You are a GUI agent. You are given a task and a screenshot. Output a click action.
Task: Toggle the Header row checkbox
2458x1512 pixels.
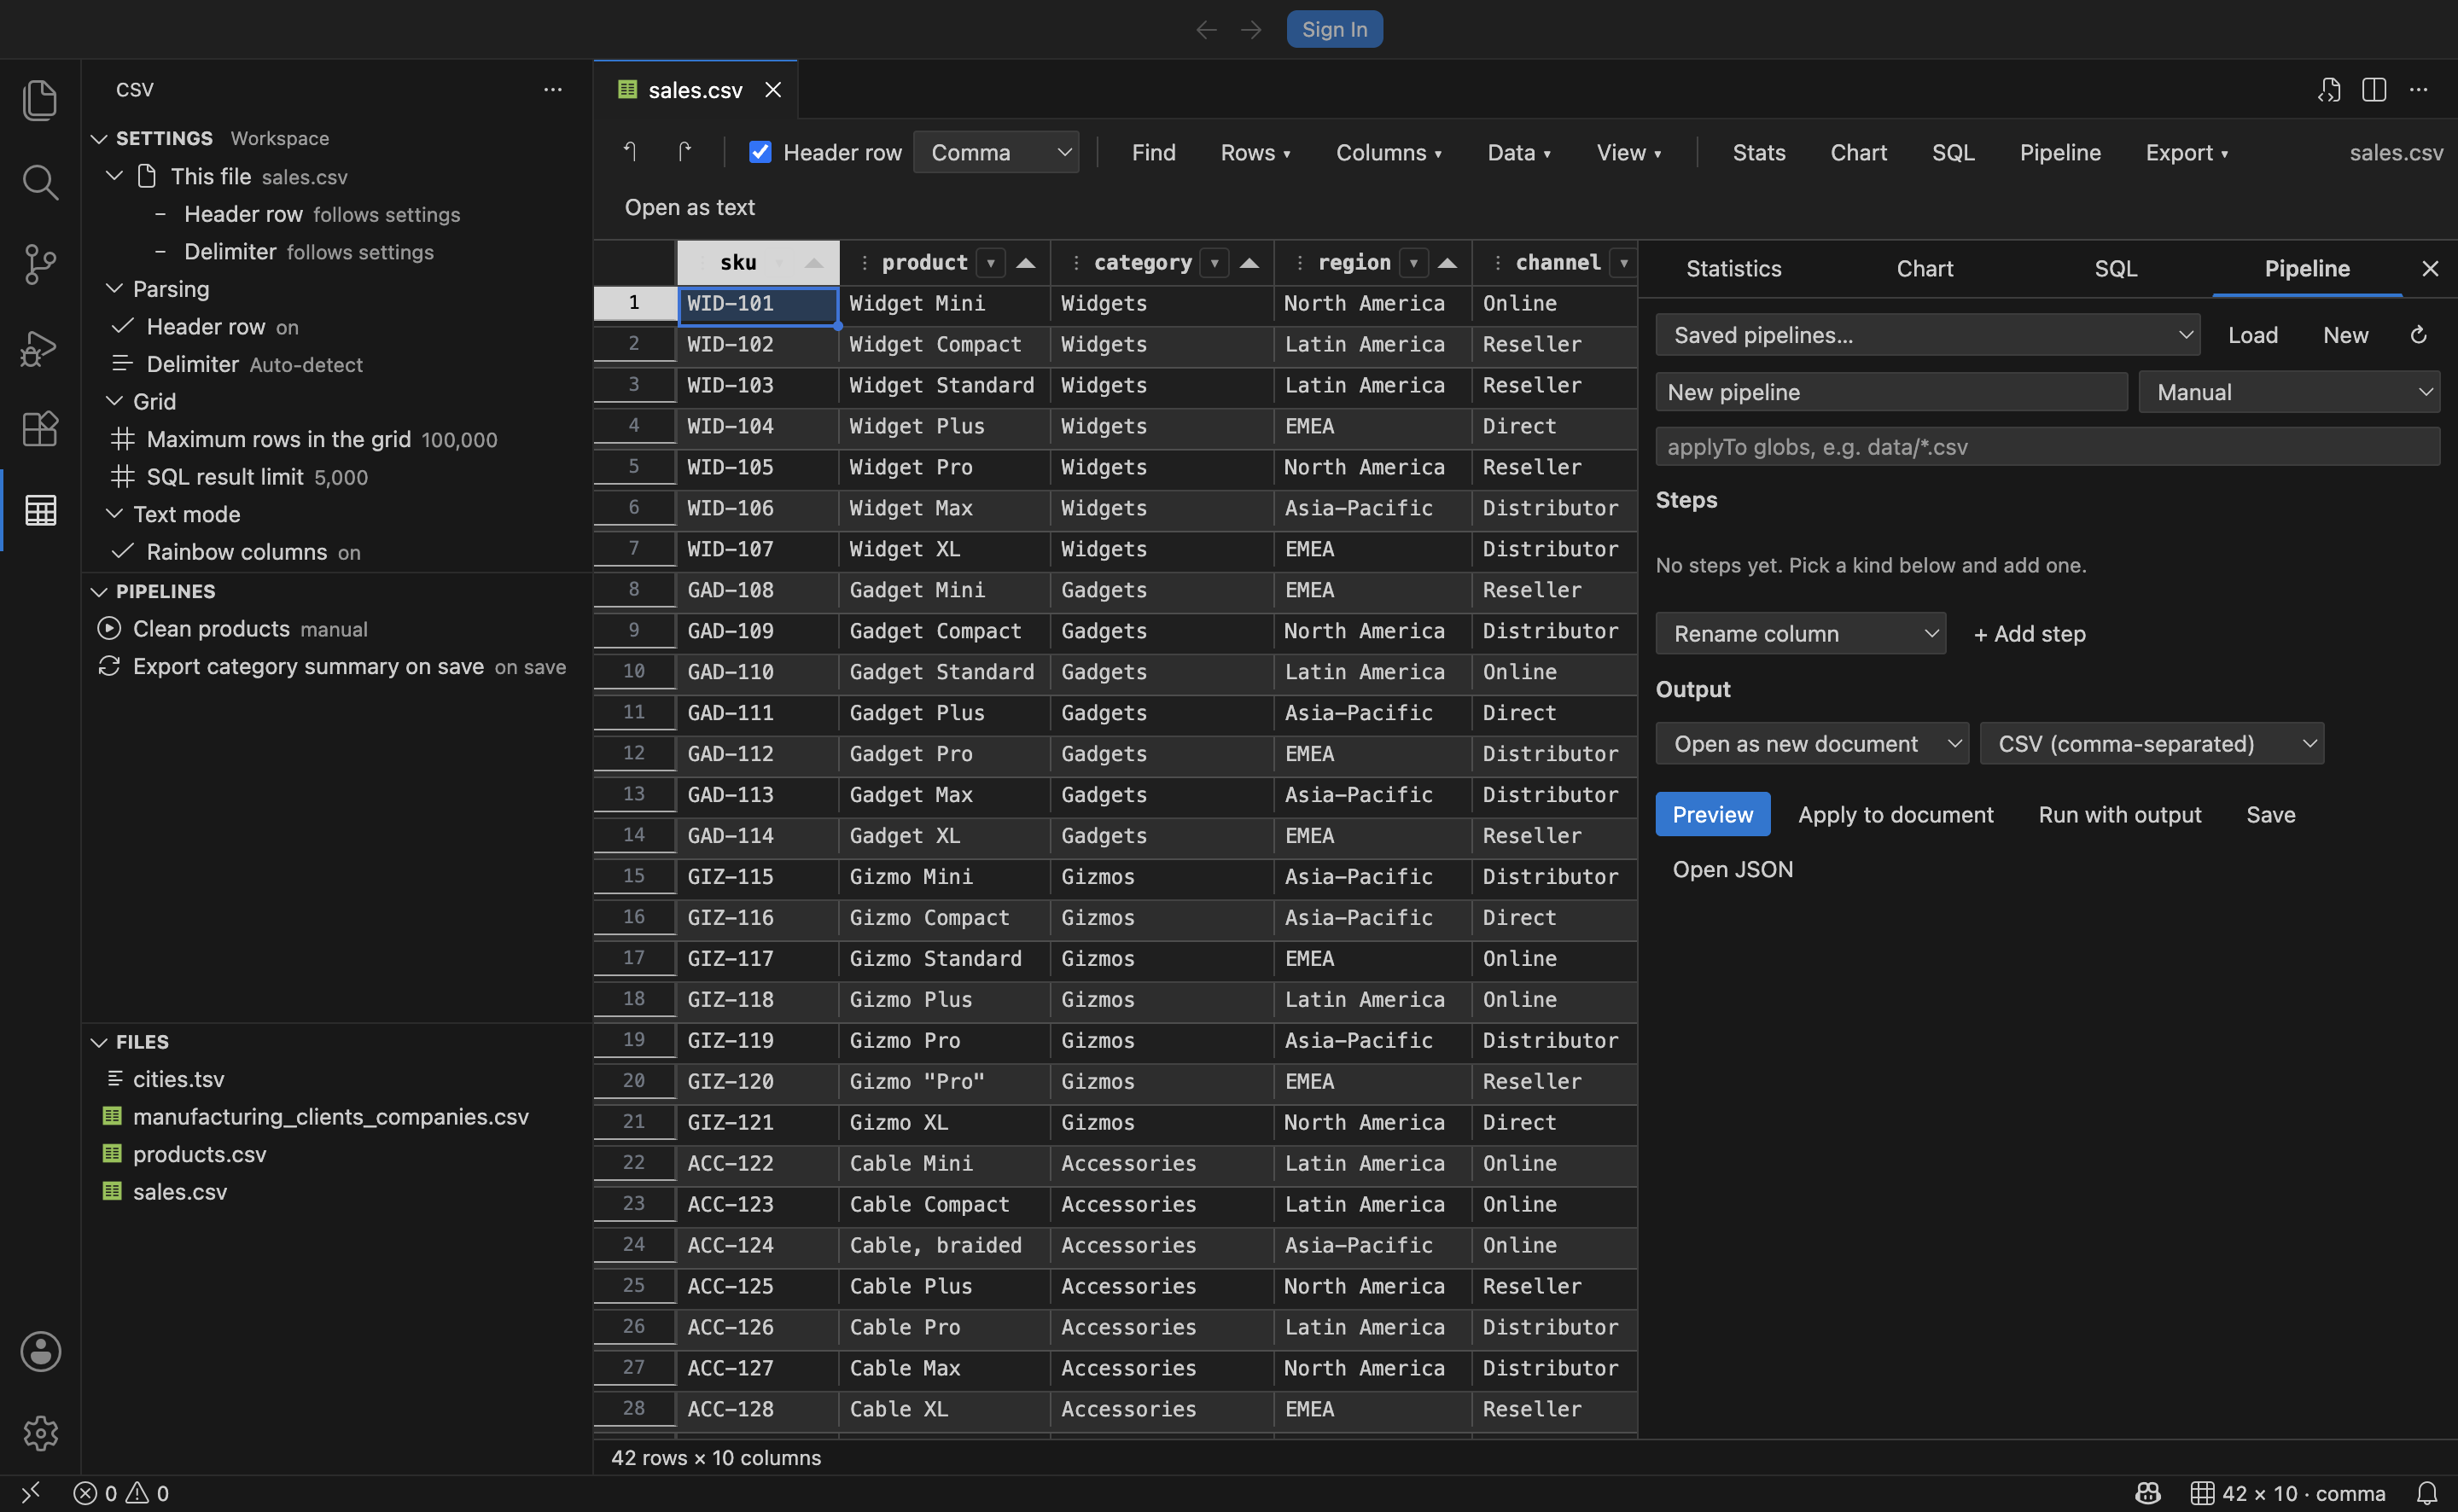(760, 152)
